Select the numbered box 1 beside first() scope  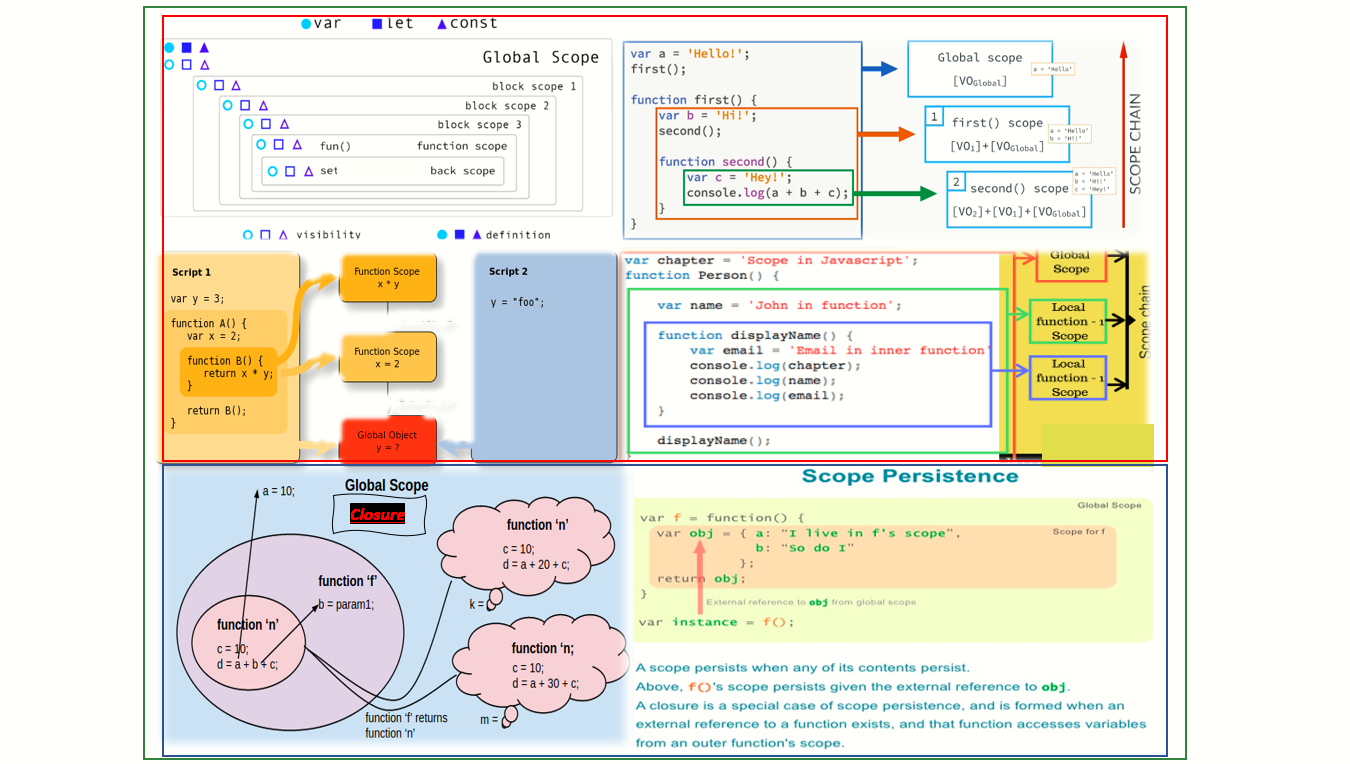(x=934, y=117)
